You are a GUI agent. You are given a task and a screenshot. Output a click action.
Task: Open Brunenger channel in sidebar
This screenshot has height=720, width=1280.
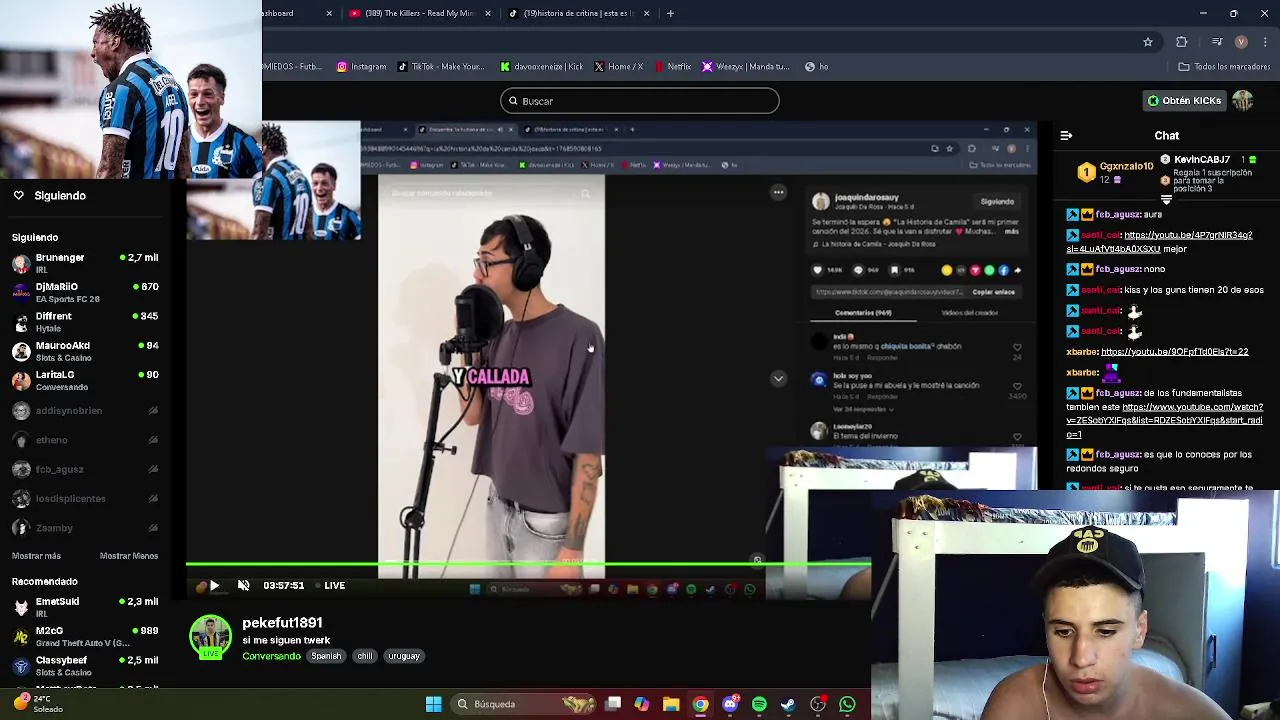(x=85, y=263)
